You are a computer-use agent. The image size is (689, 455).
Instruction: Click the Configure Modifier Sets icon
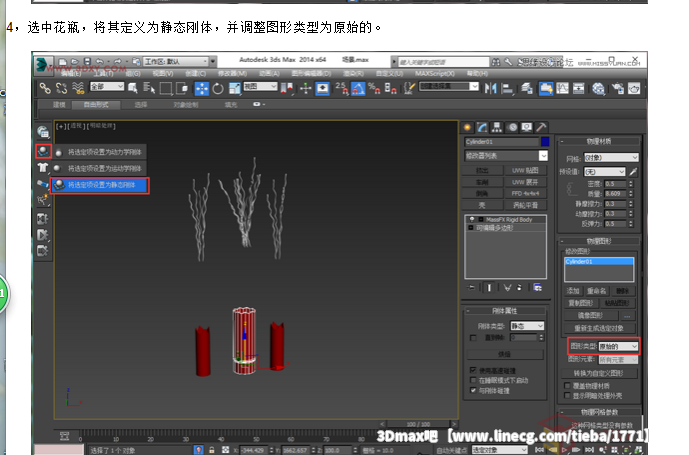pos(538,288)
